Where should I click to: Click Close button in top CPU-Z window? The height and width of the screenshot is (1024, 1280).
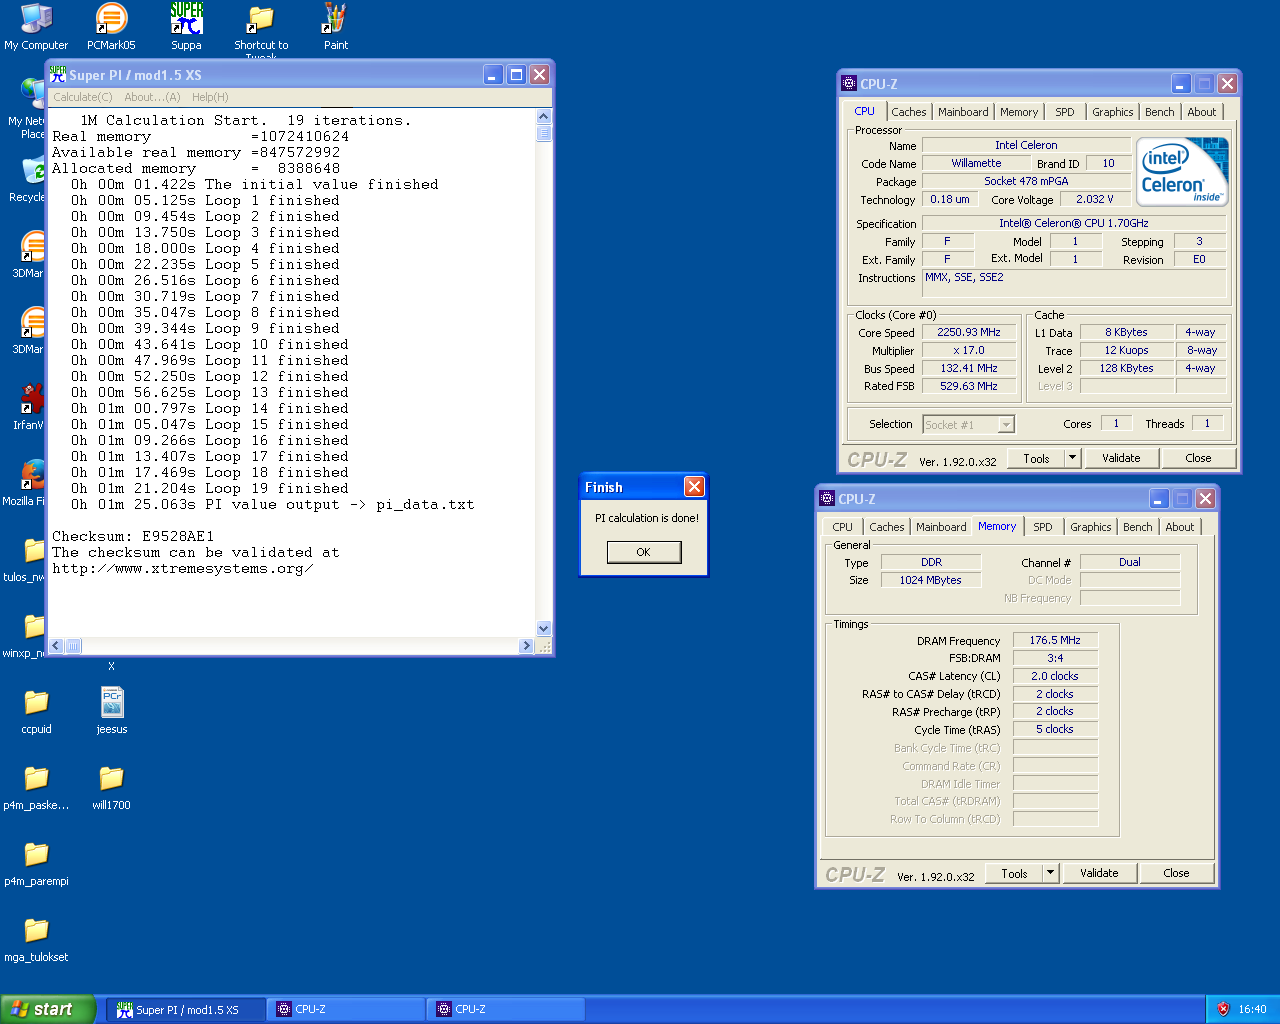pyautogui.click(x=1198, y=458)
